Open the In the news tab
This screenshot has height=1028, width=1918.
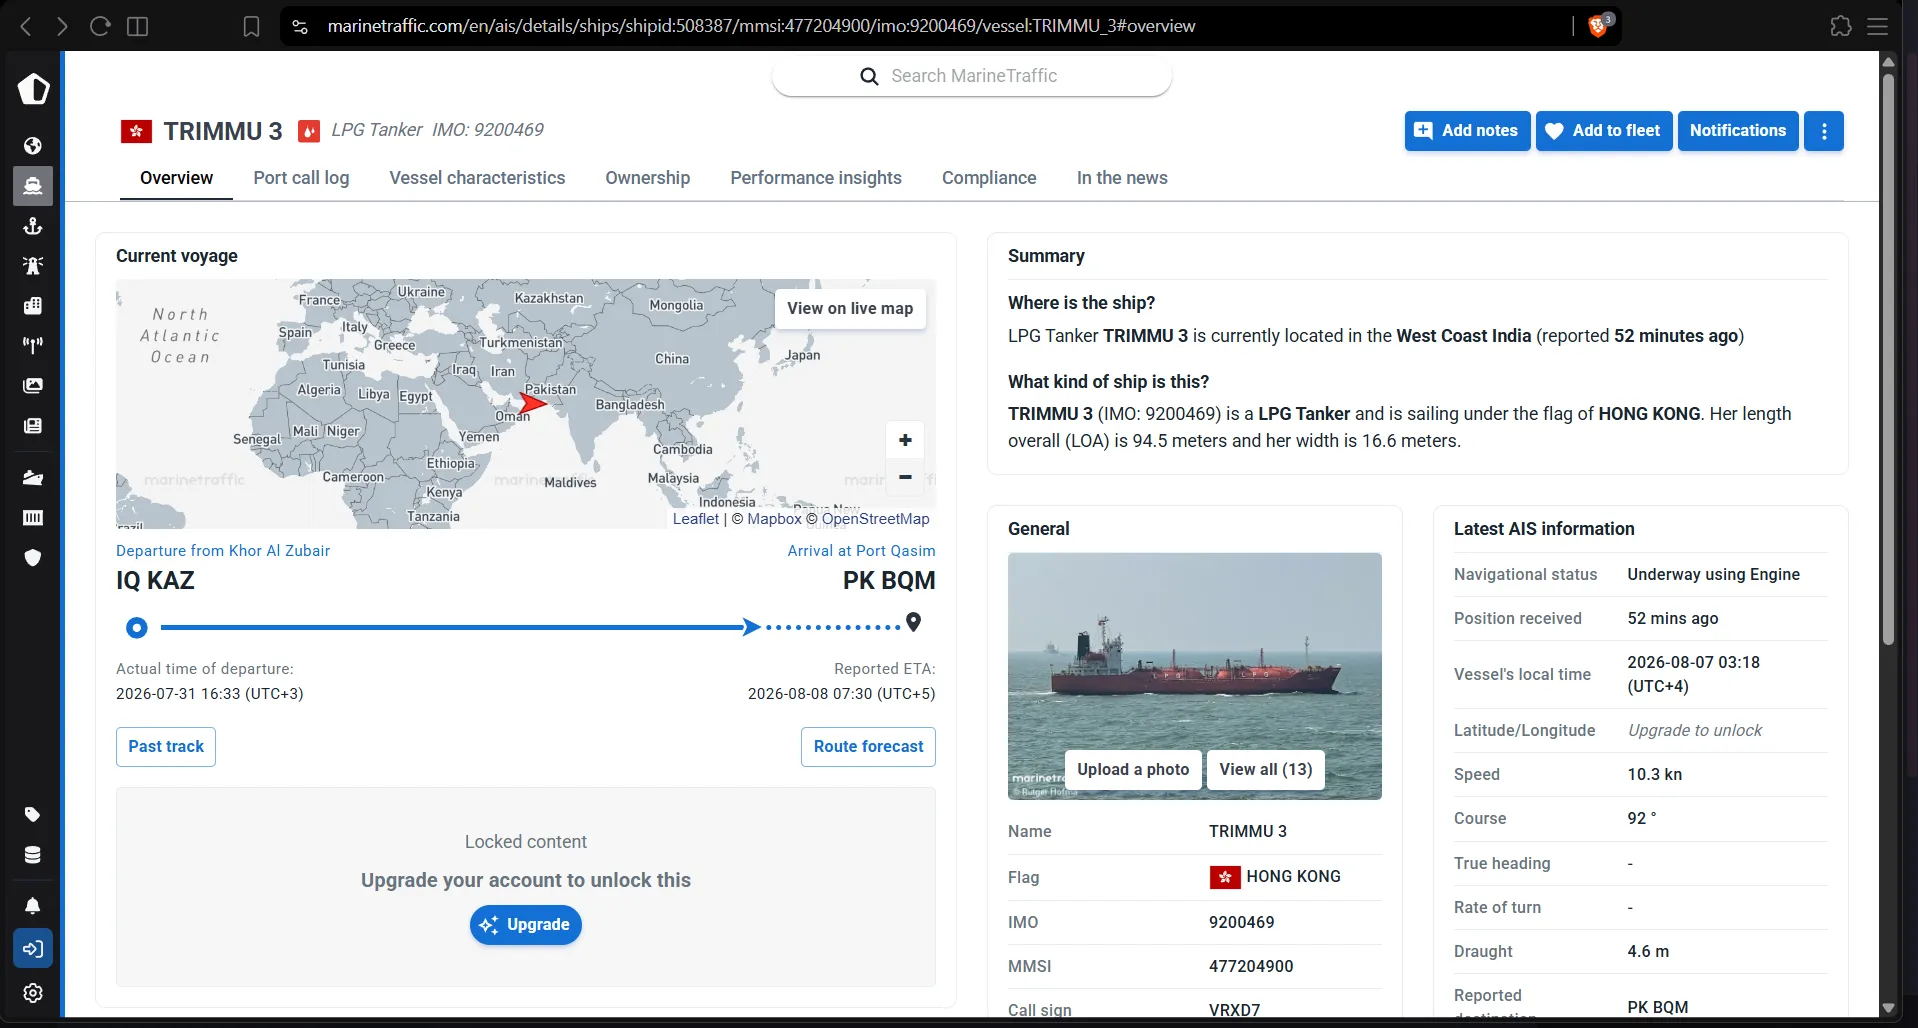pos(1122,178)
